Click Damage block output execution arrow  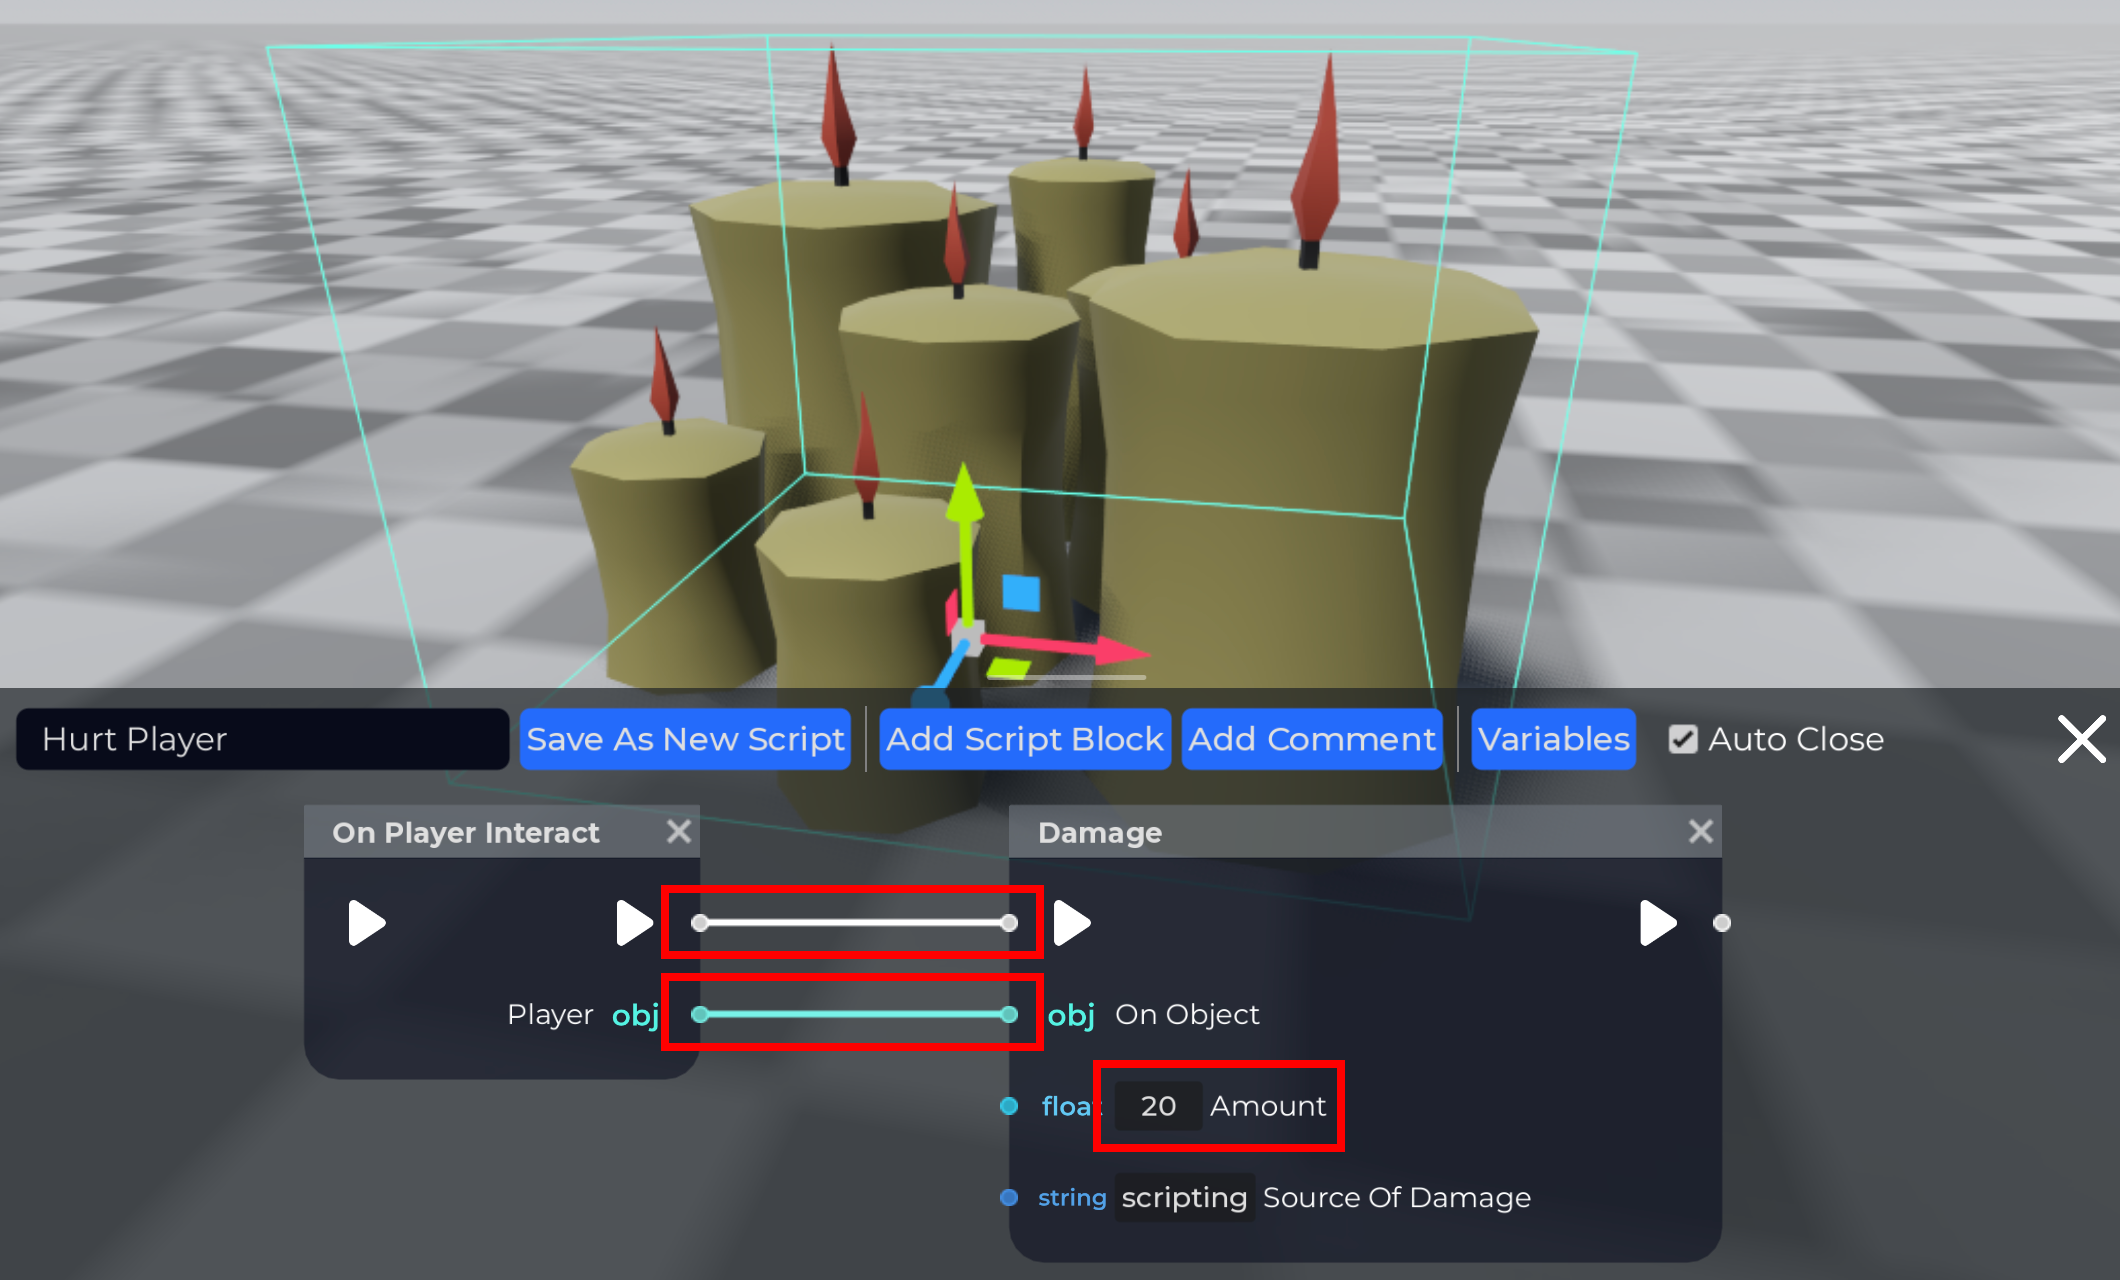1657,922
